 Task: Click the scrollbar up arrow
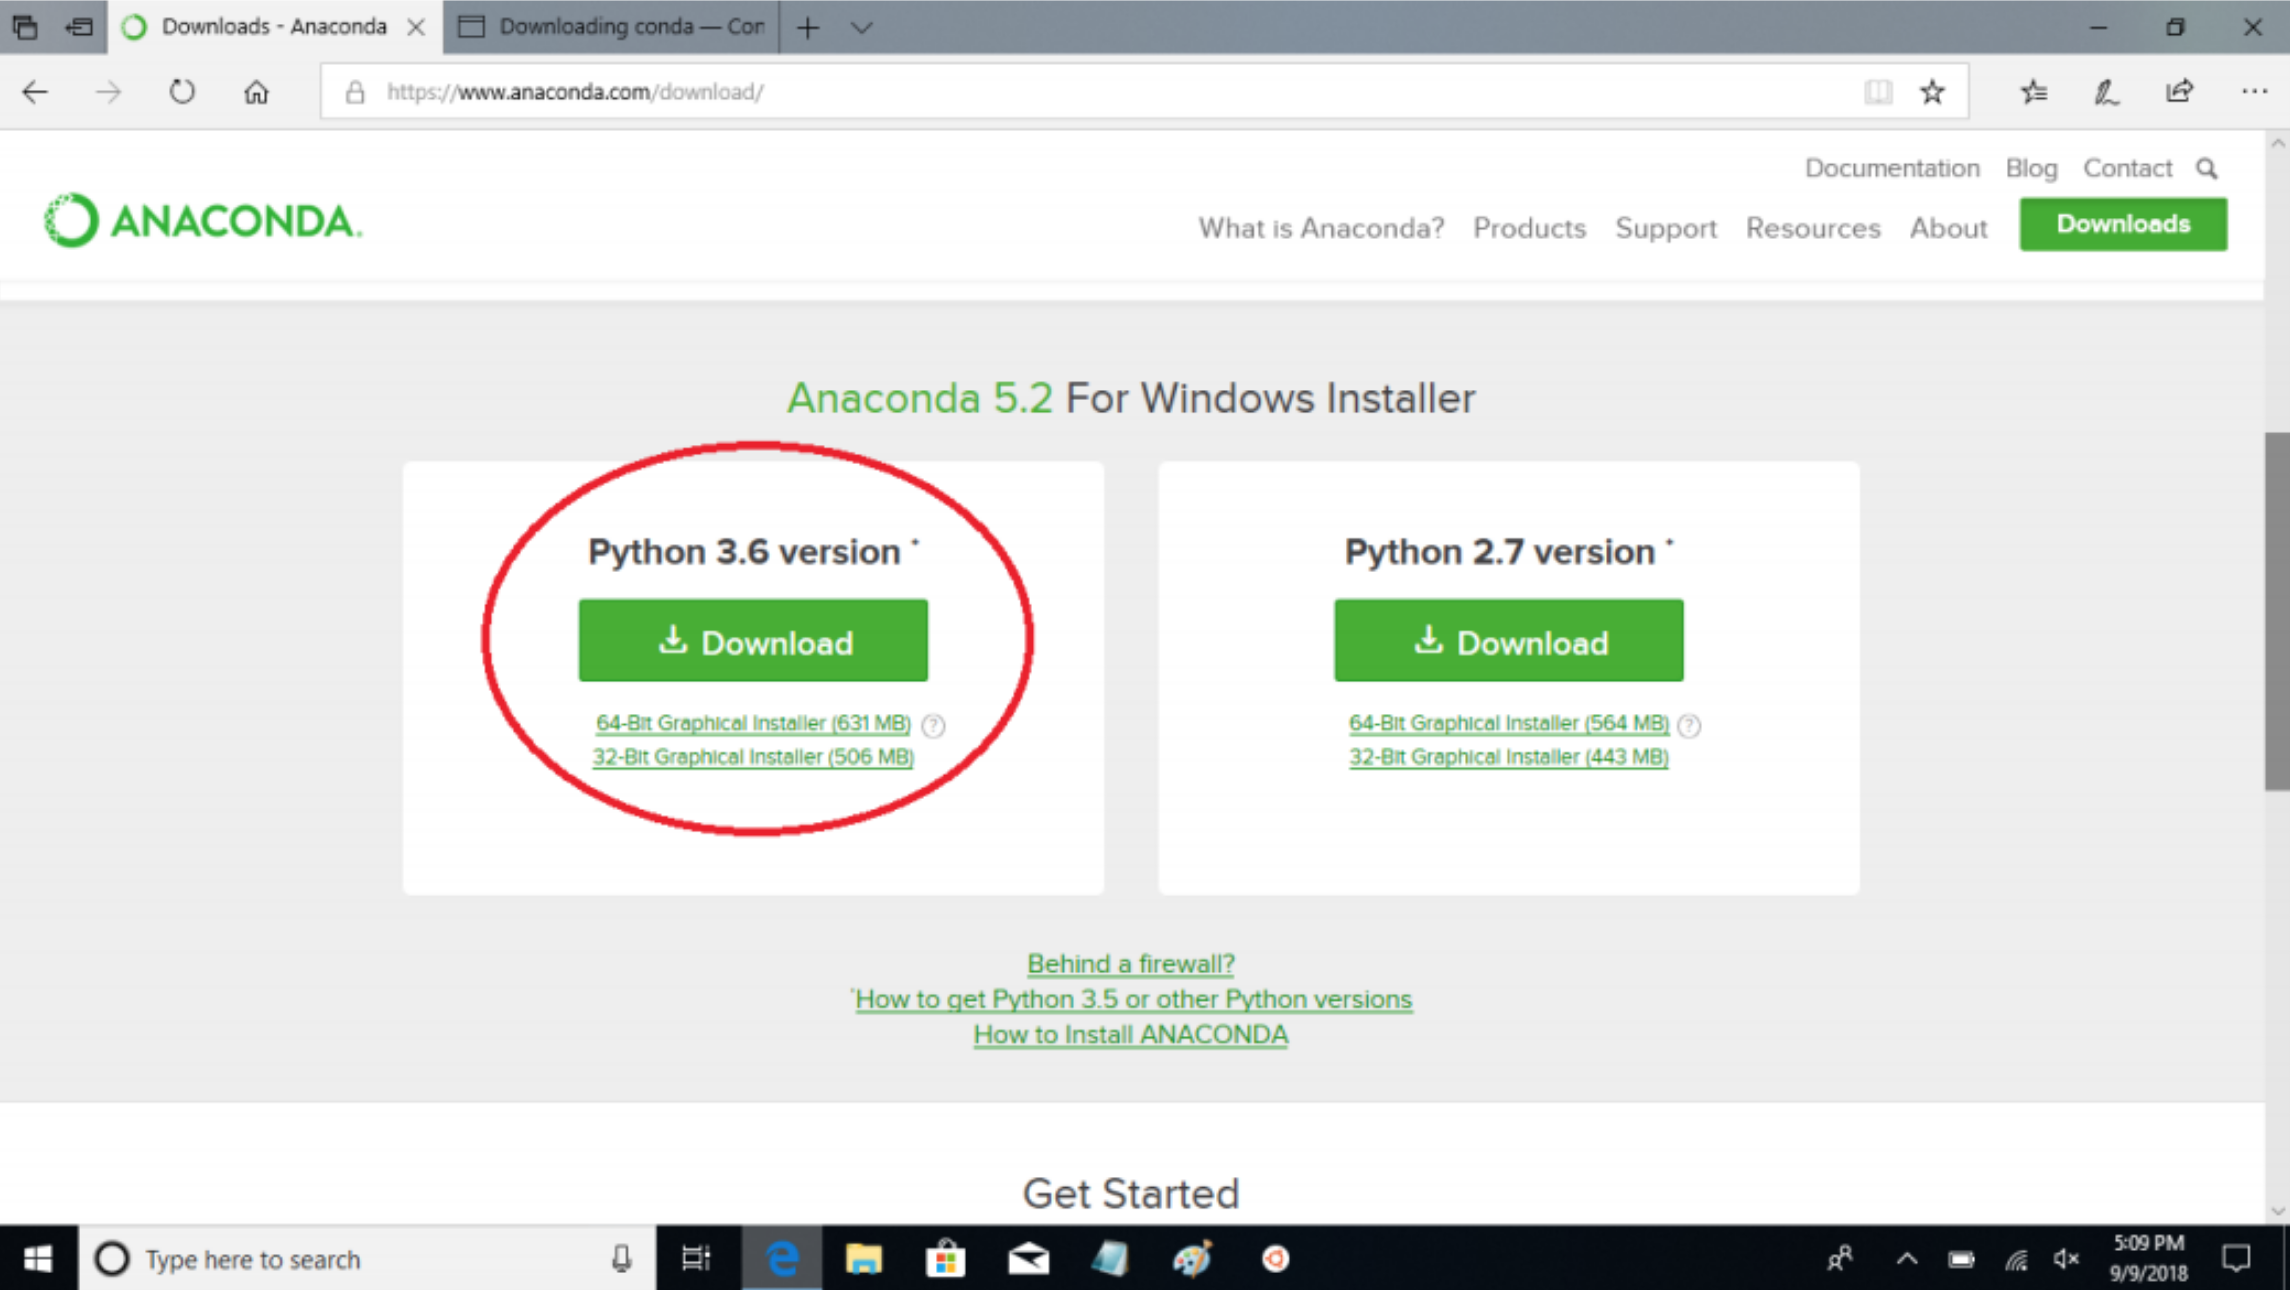[2277, 144]
